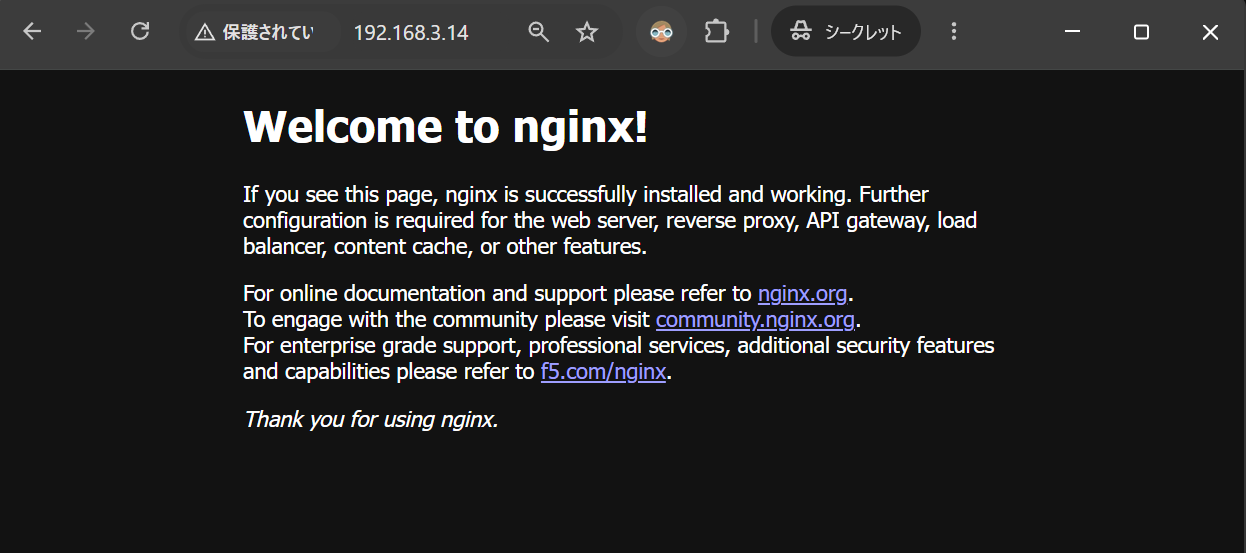Open the Chrome three-dot menu
Screen dimensions: 1246x553
pyautogui.click(x=953, y=32)
